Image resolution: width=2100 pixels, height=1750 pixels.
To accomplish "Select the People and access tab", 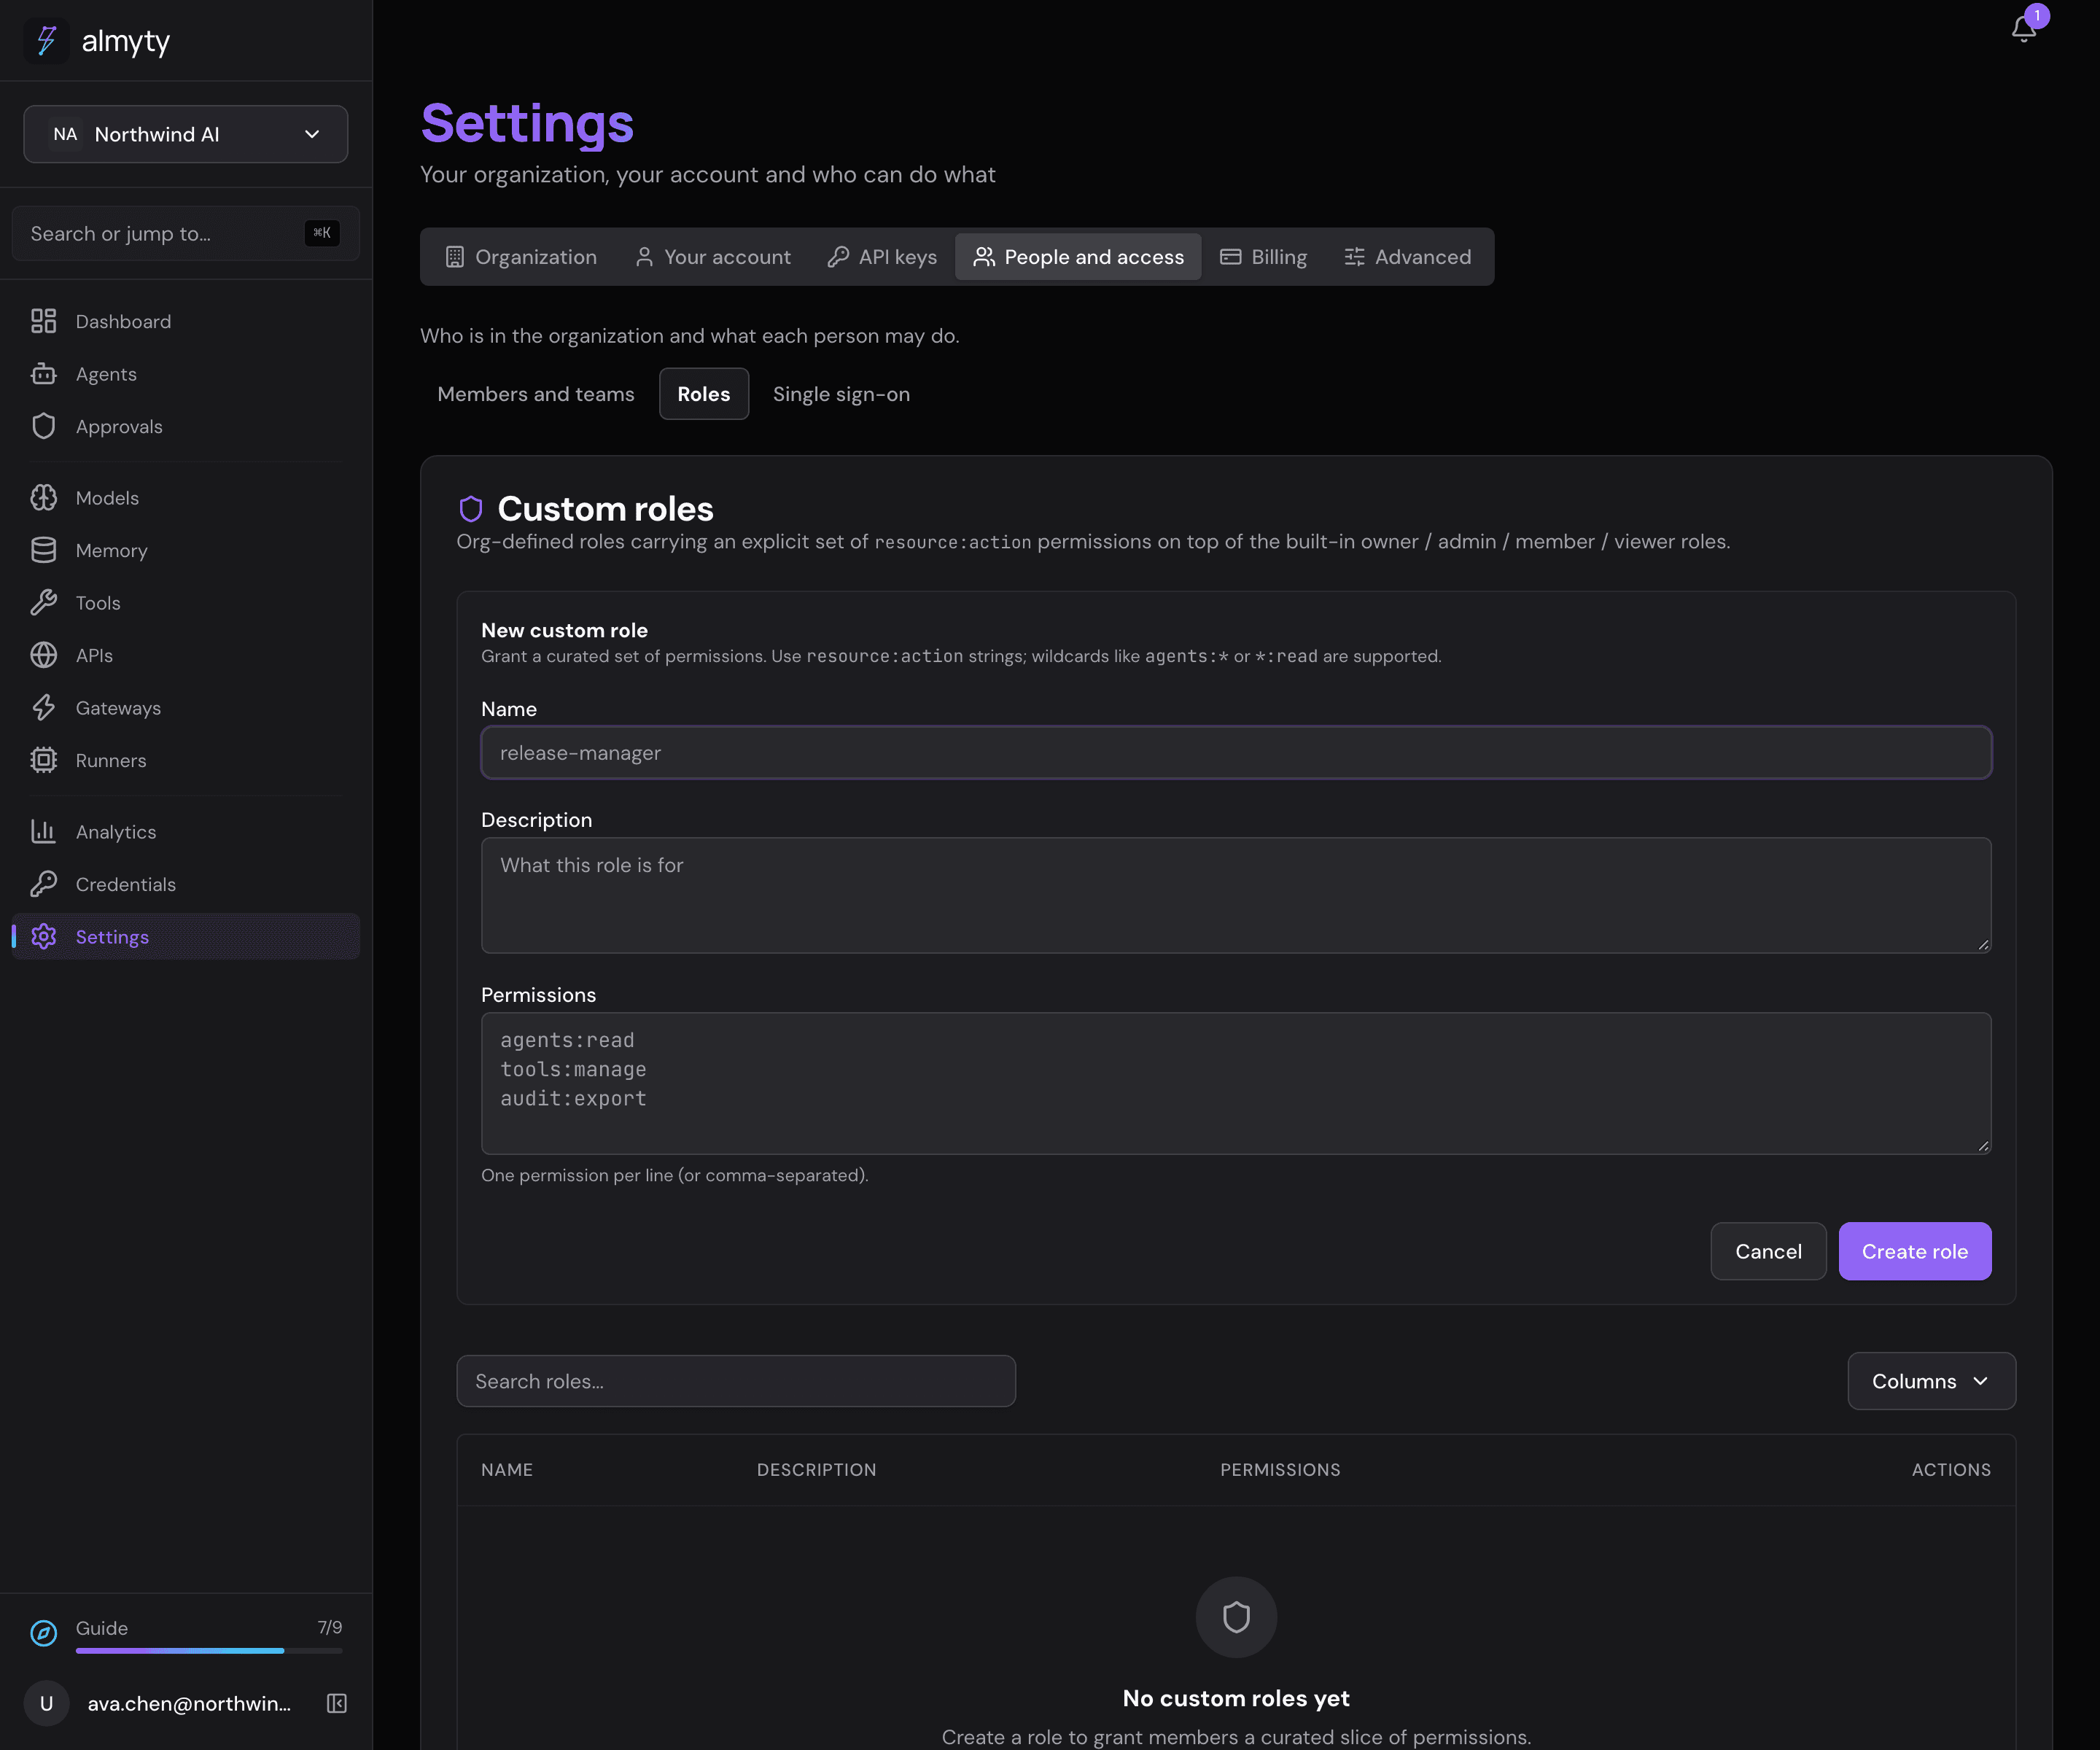I will click(1078, 257).
